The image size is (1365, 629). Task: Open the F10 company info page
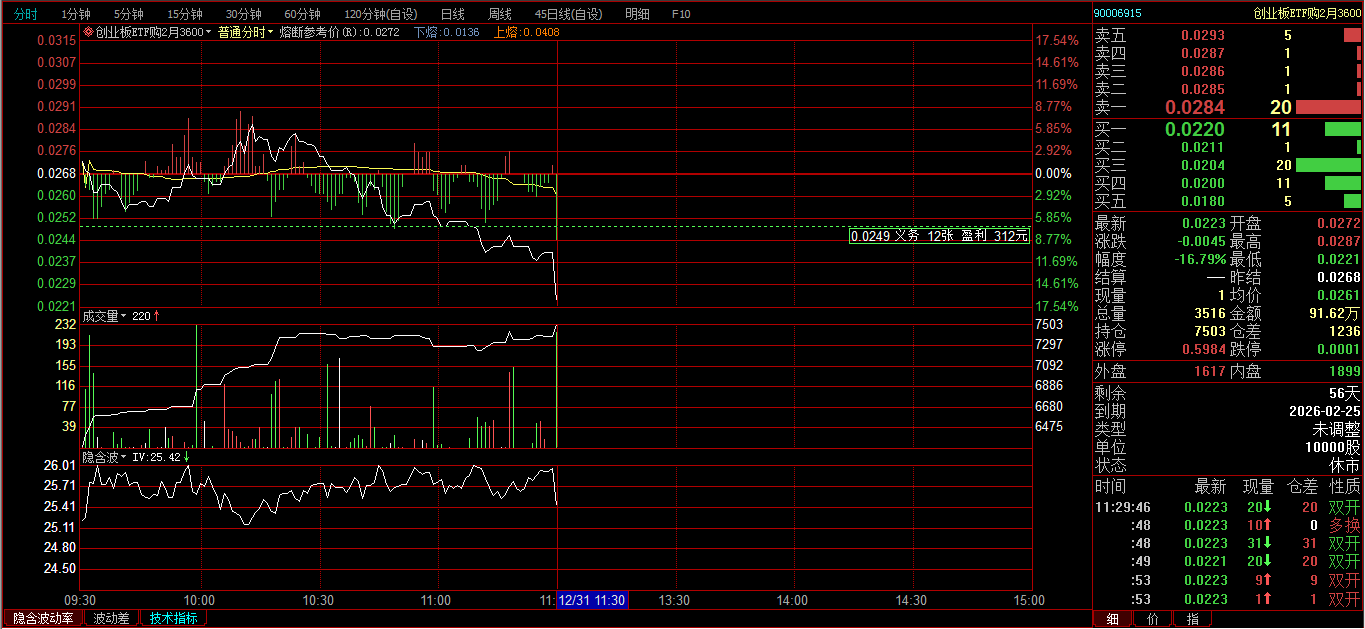681,14
